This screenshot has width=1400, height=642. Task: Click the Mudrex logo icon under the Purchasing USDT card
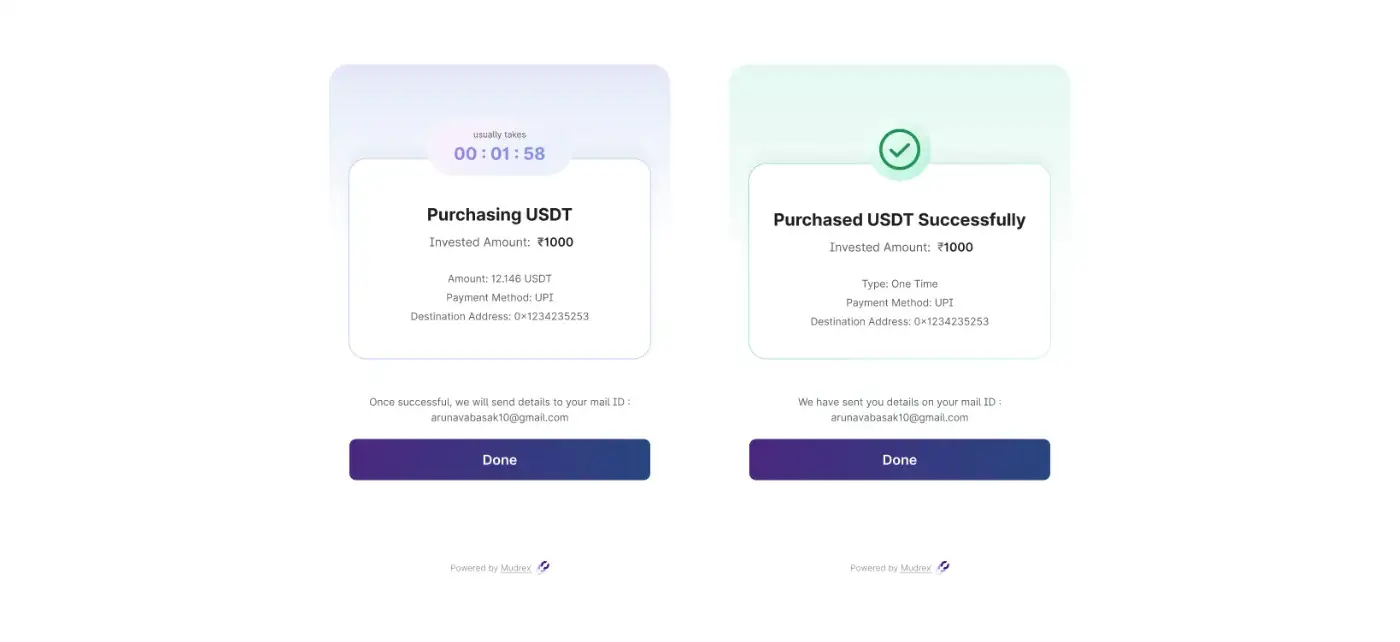click(x=543, y=567)
